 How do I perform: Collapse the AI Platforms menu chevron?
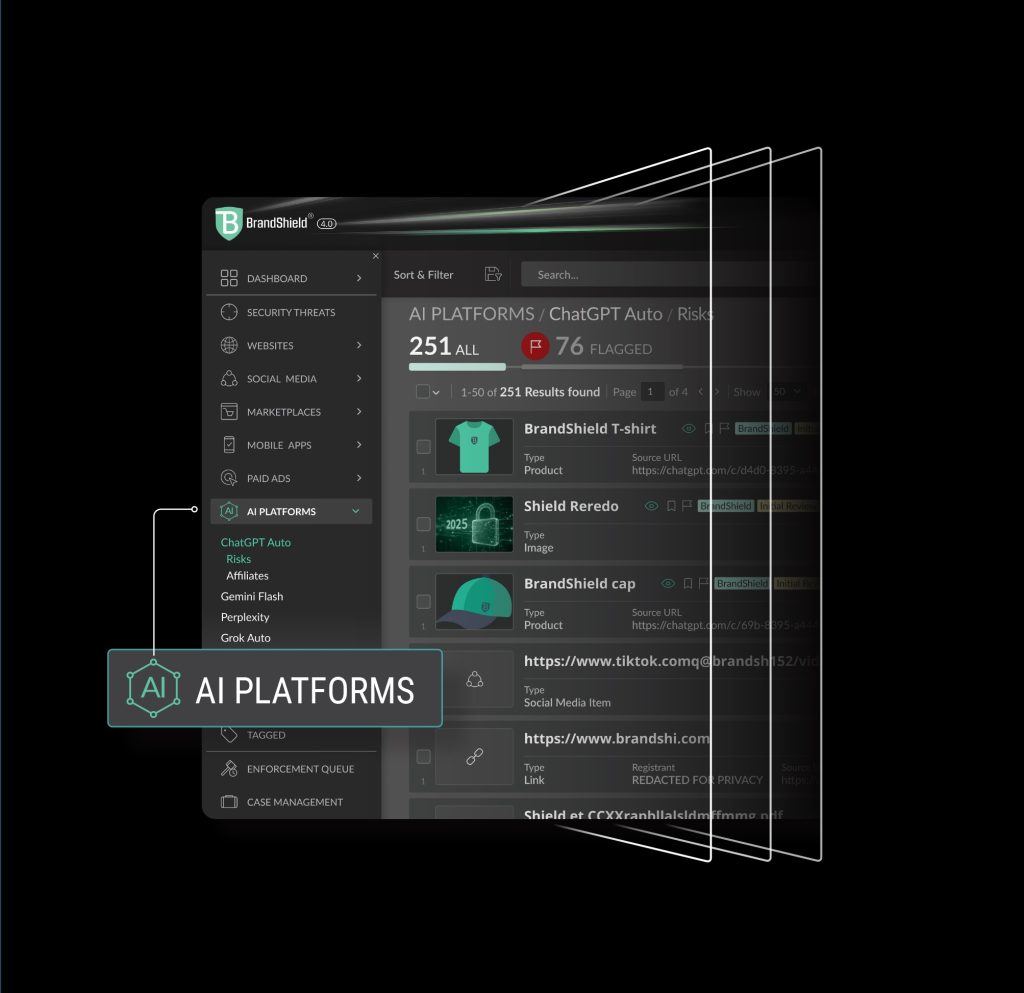[x=356, y=511]
